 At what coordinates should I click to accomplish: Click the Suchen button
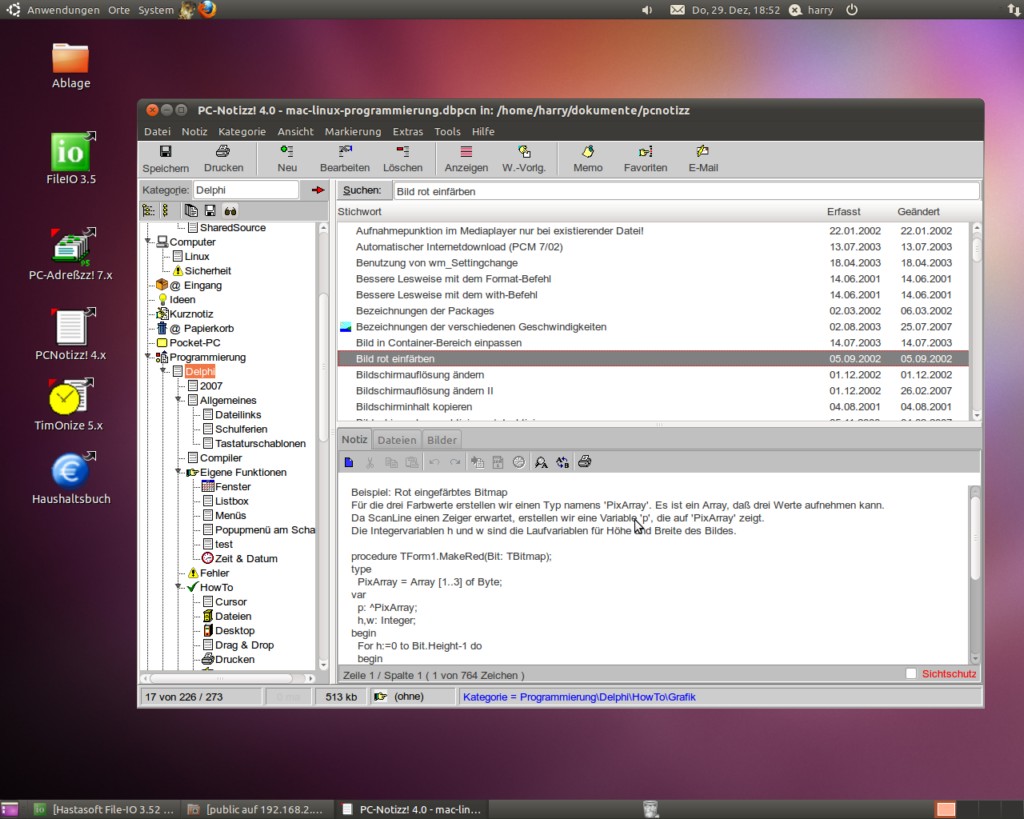coord(362,191)
